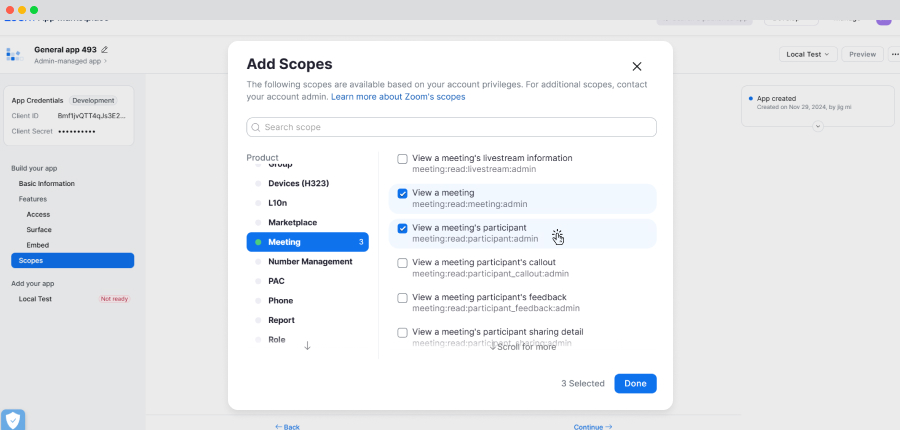Viewport: 900px width, 430px height.
Task: Click the 3 Selected text
Action: click(x=583, y=383)
